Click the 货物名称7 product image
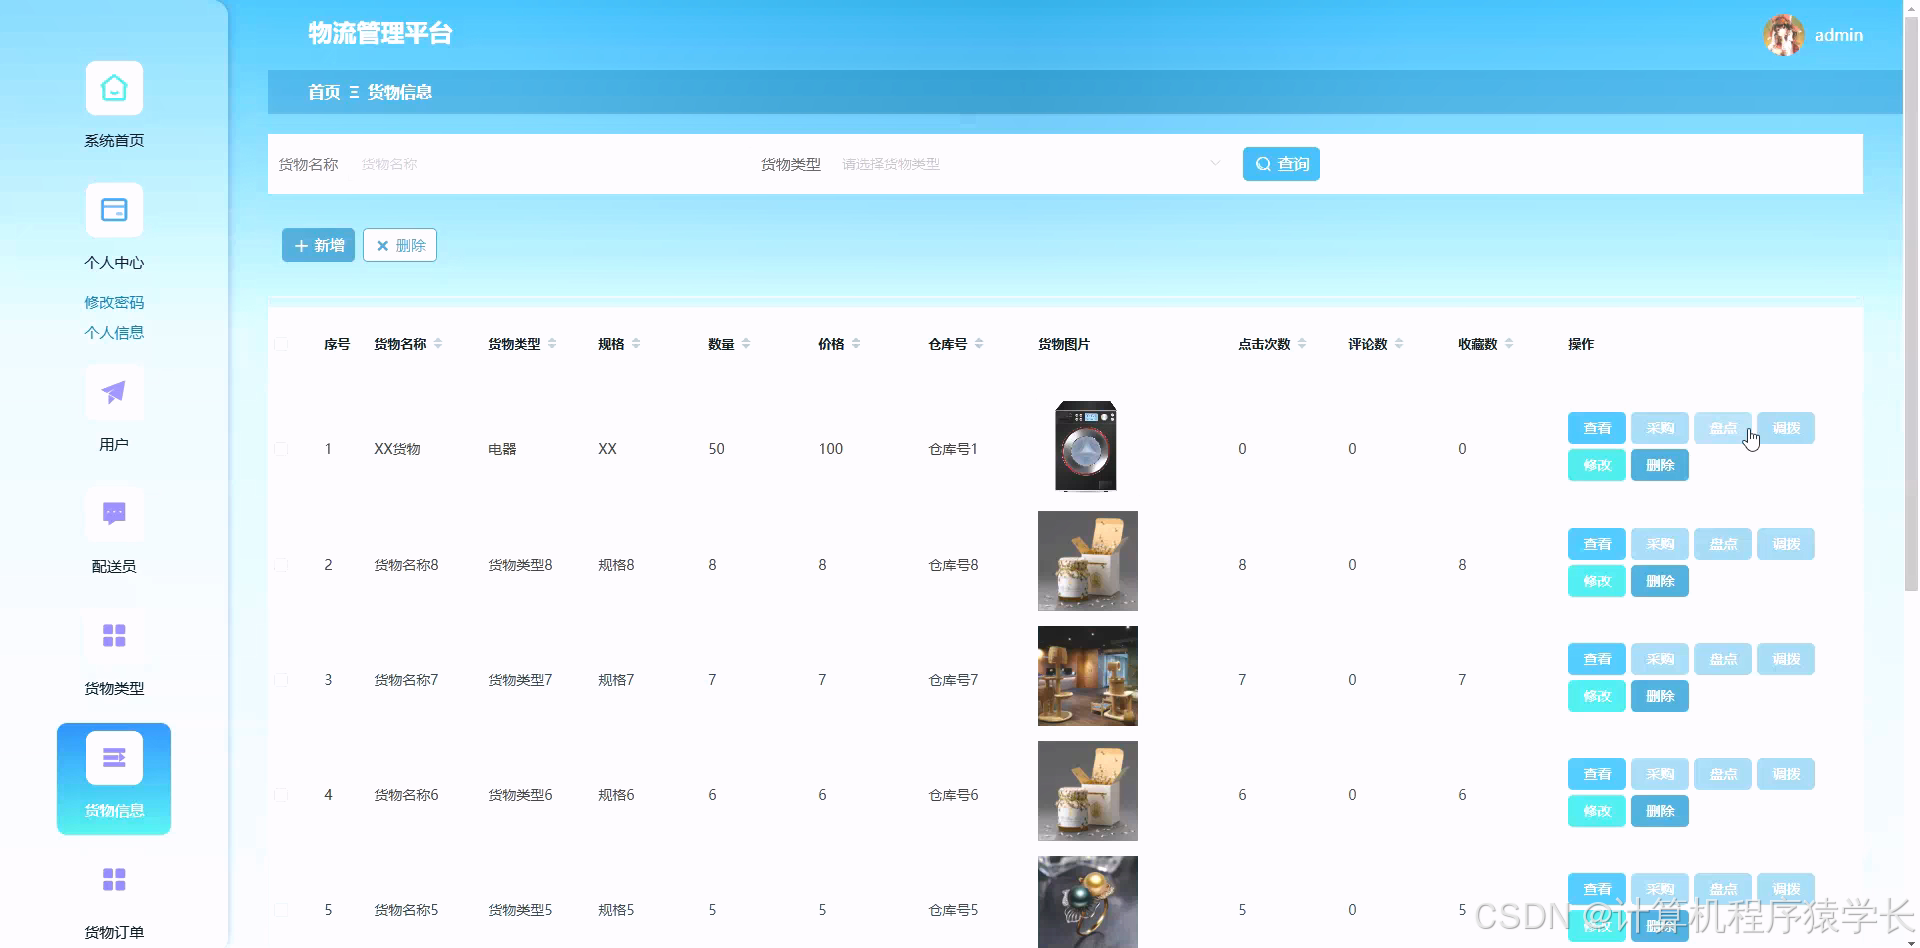The height and width of the screenshot is (948, 1920). coord(1088,676)
